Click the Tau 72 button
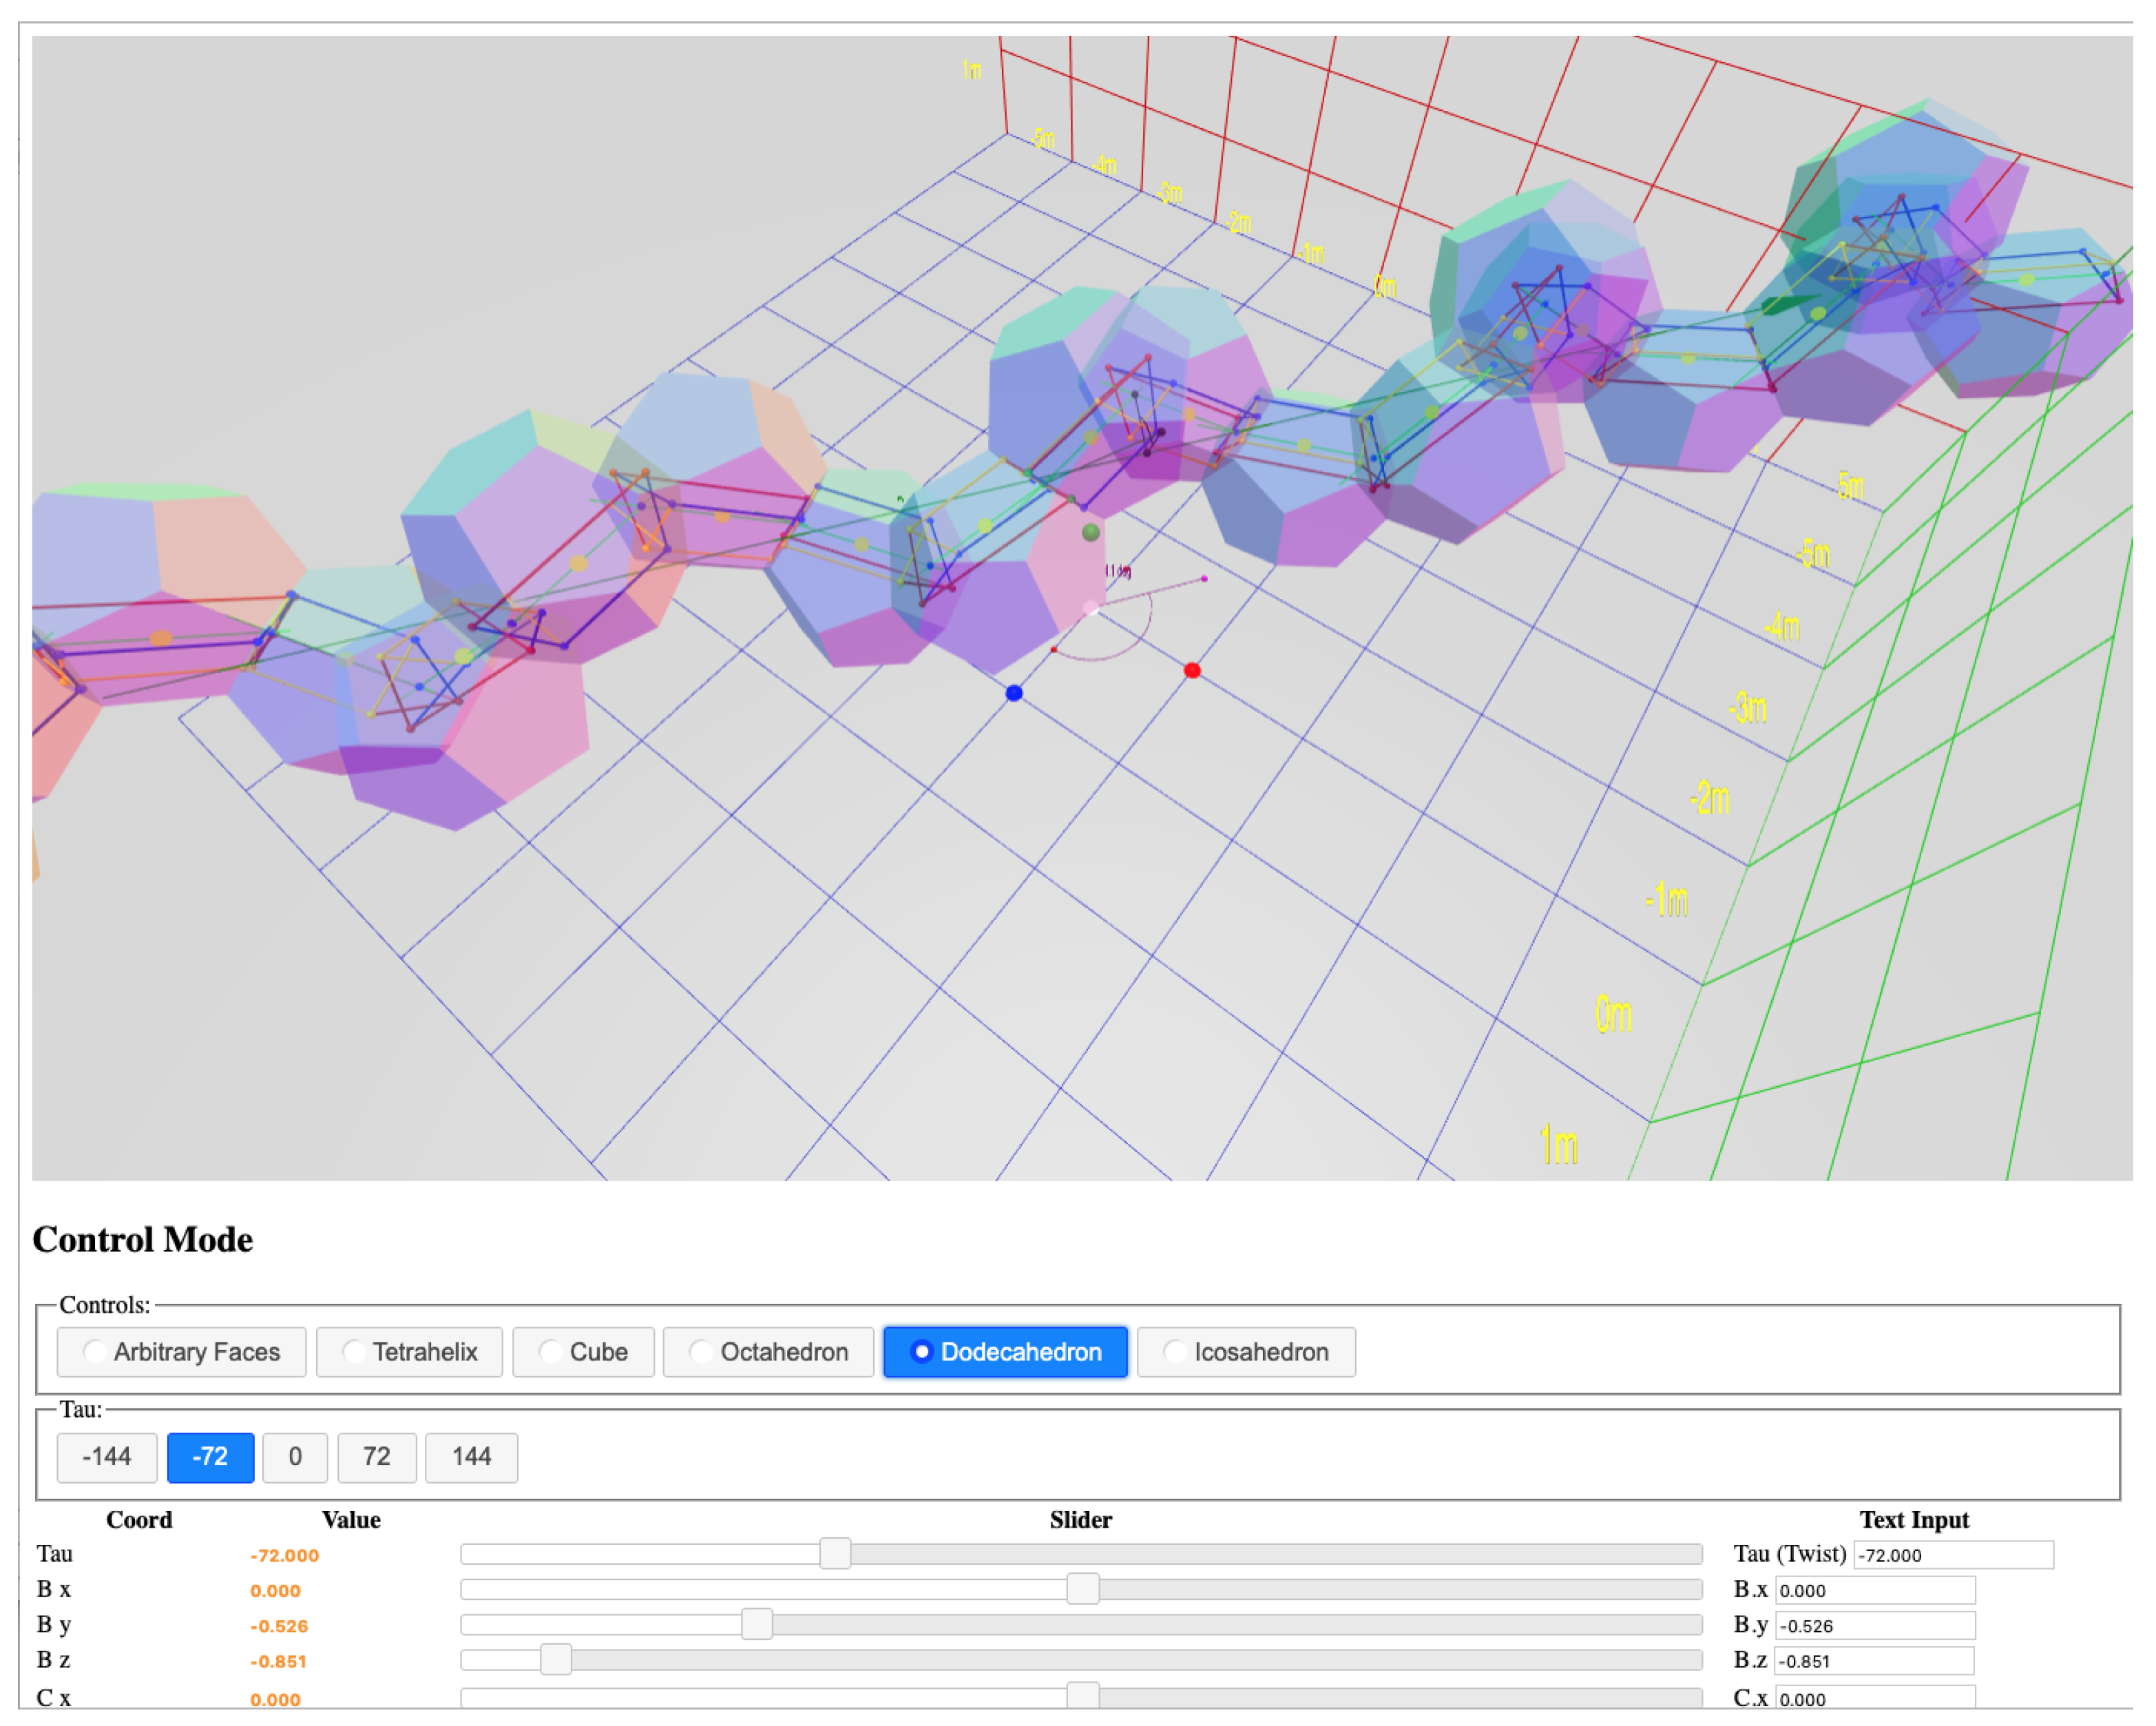The height and width of the screenshot is (1726, 2156). pos(376,1457)
